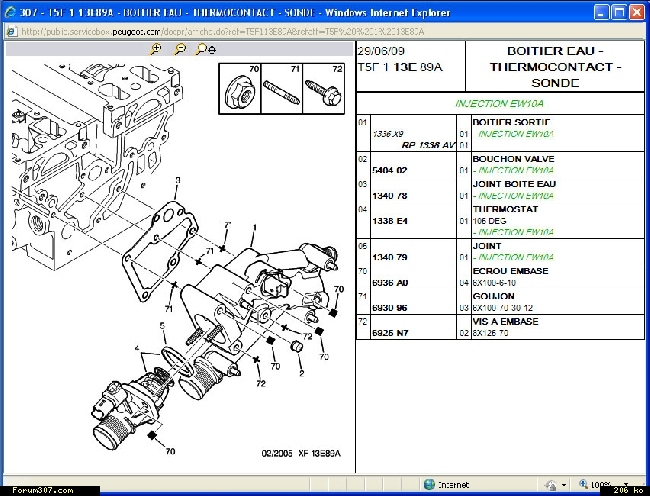This screenshot has height=496, width=650.
Task: Select part number 6930 96
Action: tap(390, 308)
